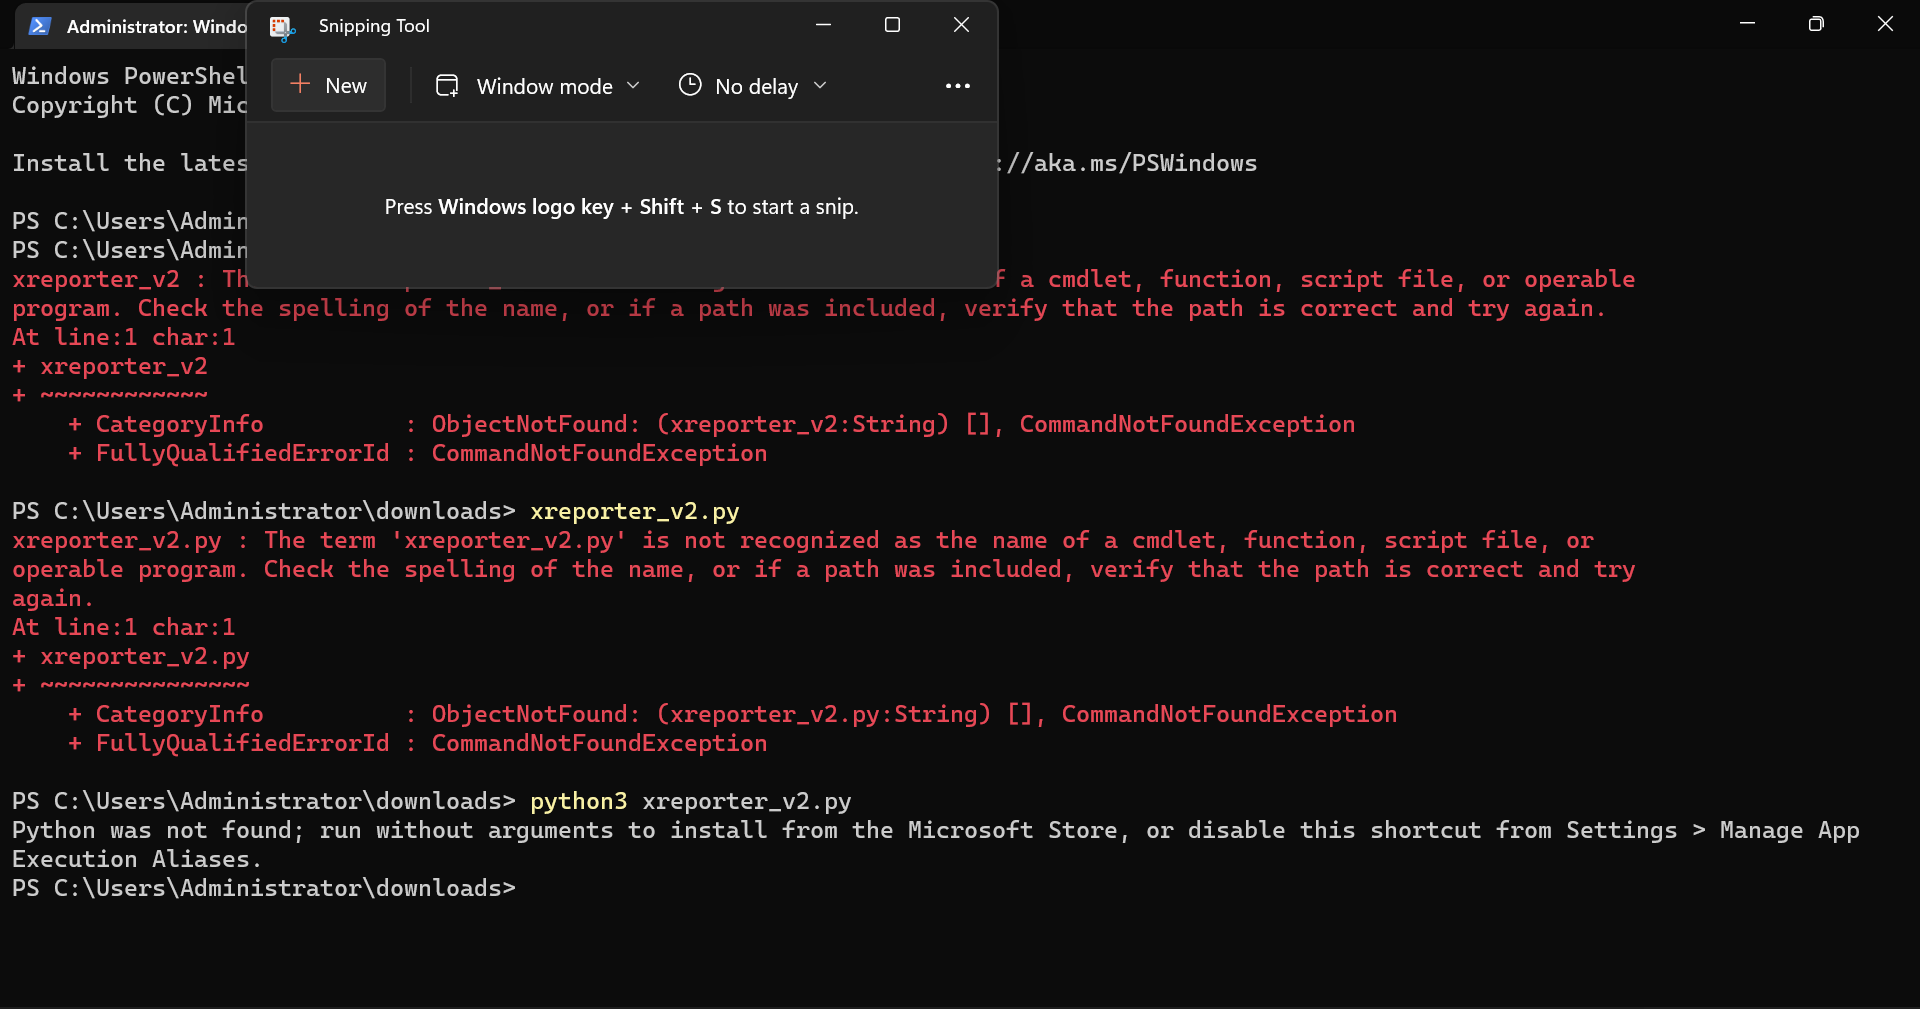Click the plus icon on New button
This screenshot has height=1009, width=1920.
pyautogui.click(x=300, y=85)
